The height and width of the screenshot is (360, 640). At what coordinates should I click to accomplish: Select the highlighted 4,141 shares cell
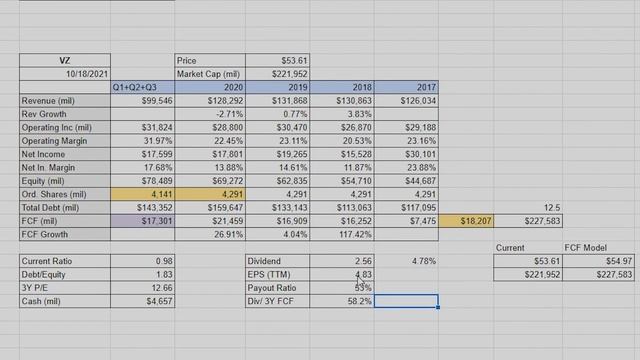(x=142, y=194)
